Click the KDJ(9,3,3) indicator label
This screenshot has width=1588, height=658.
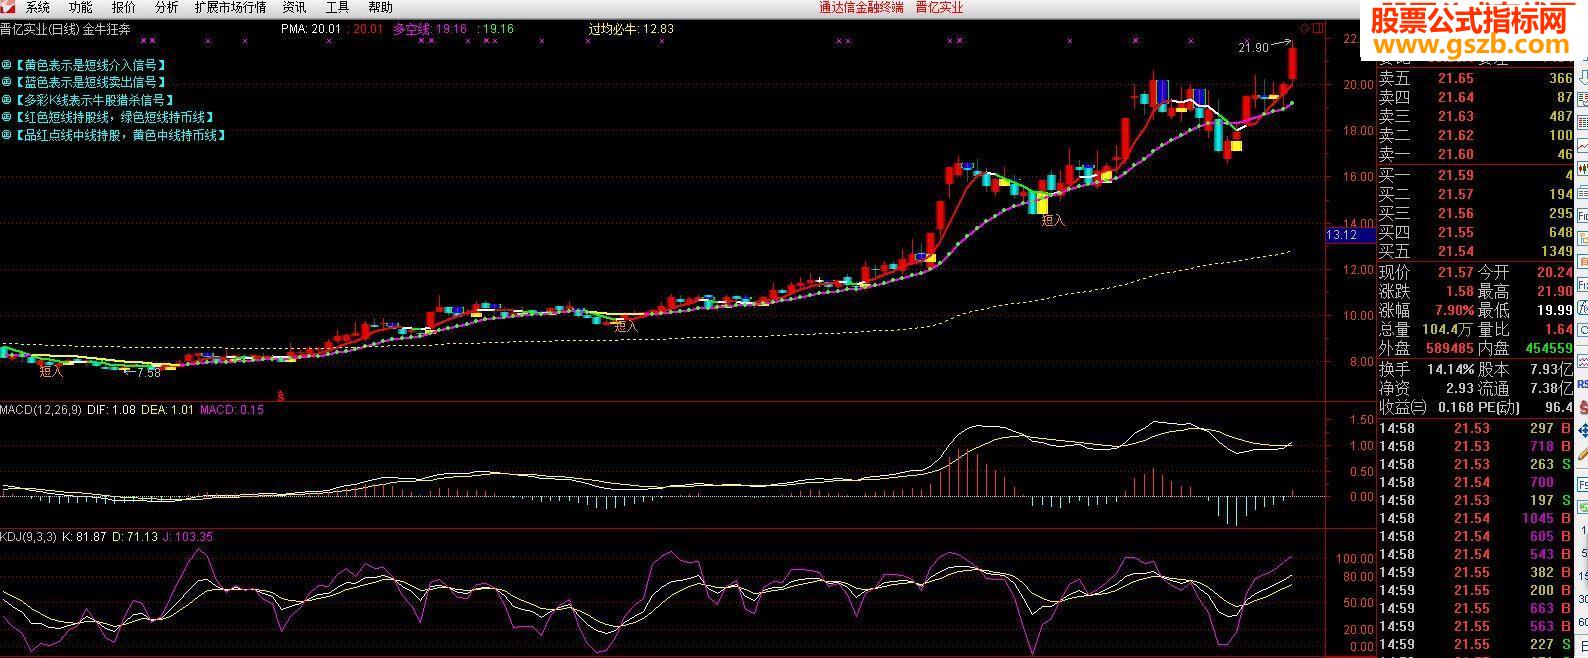point(29,537)
